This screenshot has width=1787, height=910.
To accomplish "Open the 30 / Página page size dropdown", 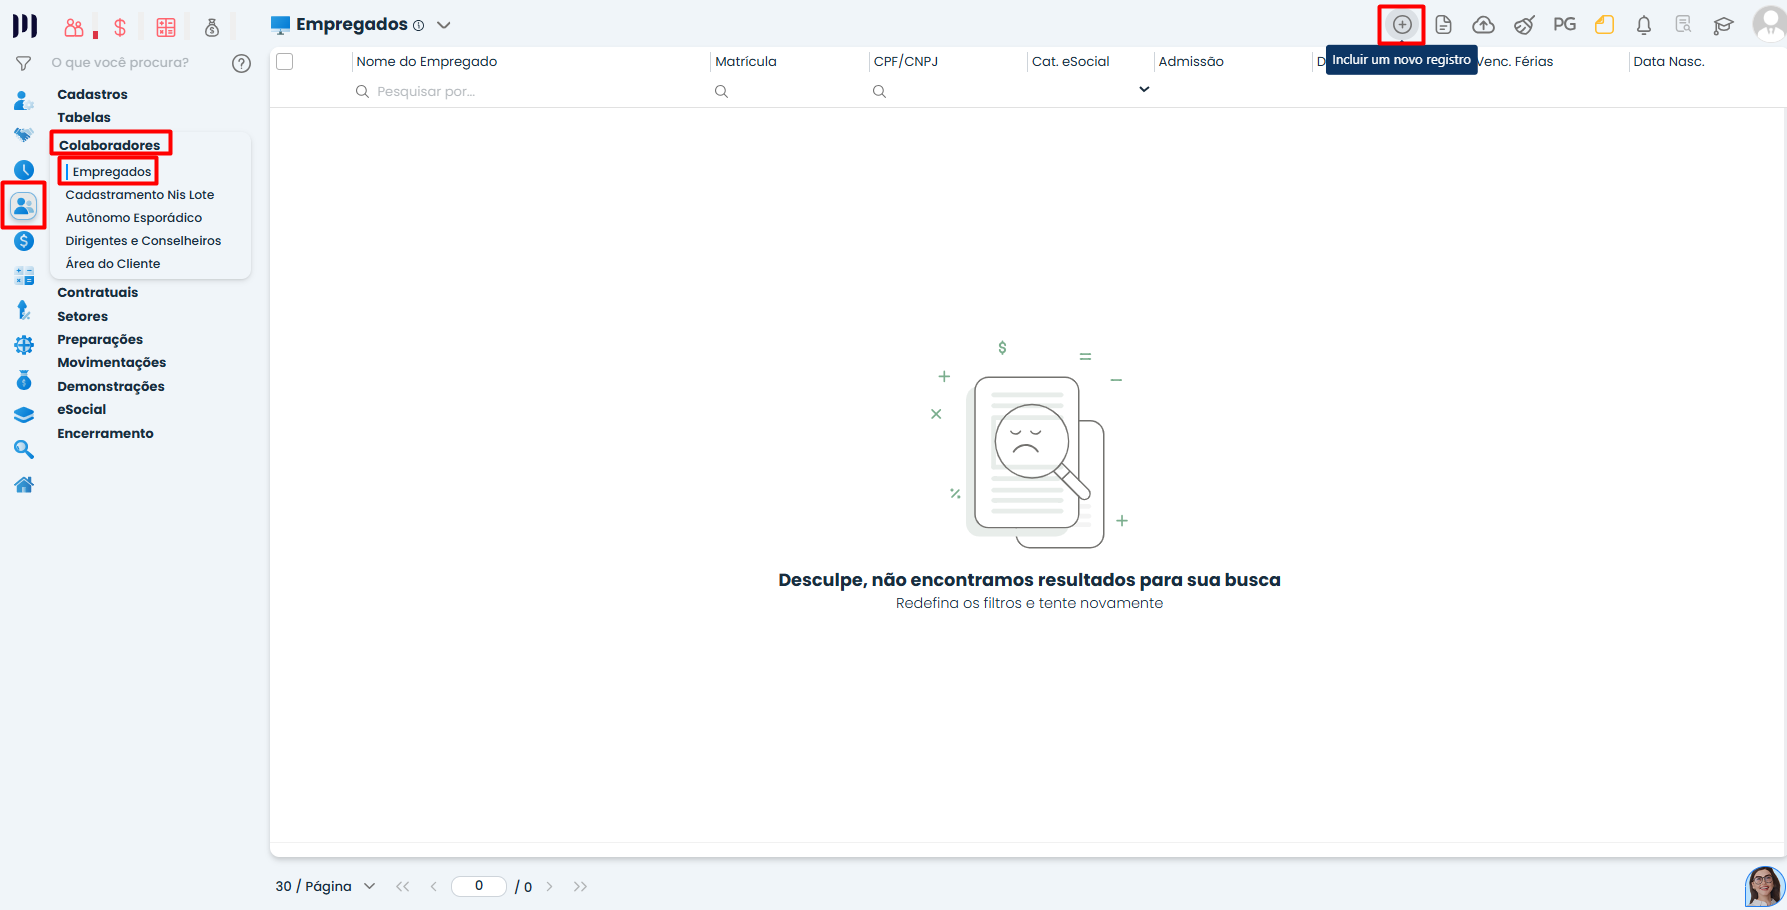I will tap(325, 886).
